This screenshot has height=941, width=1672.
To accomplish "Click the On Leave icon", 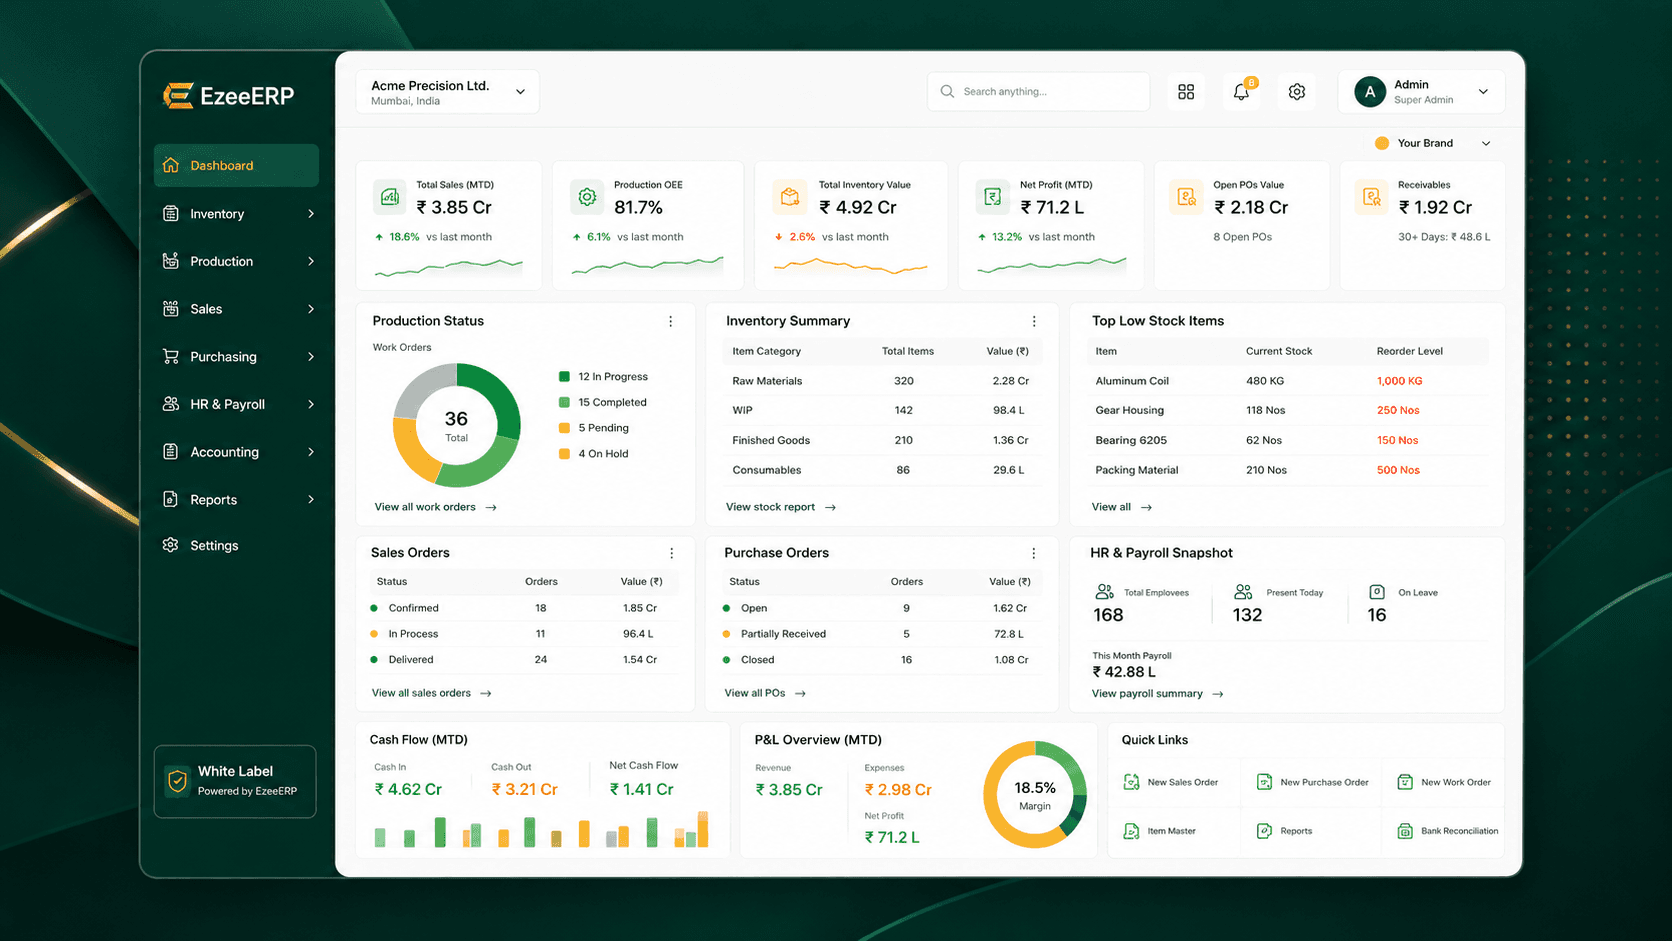I will [x=1377, y=592].
